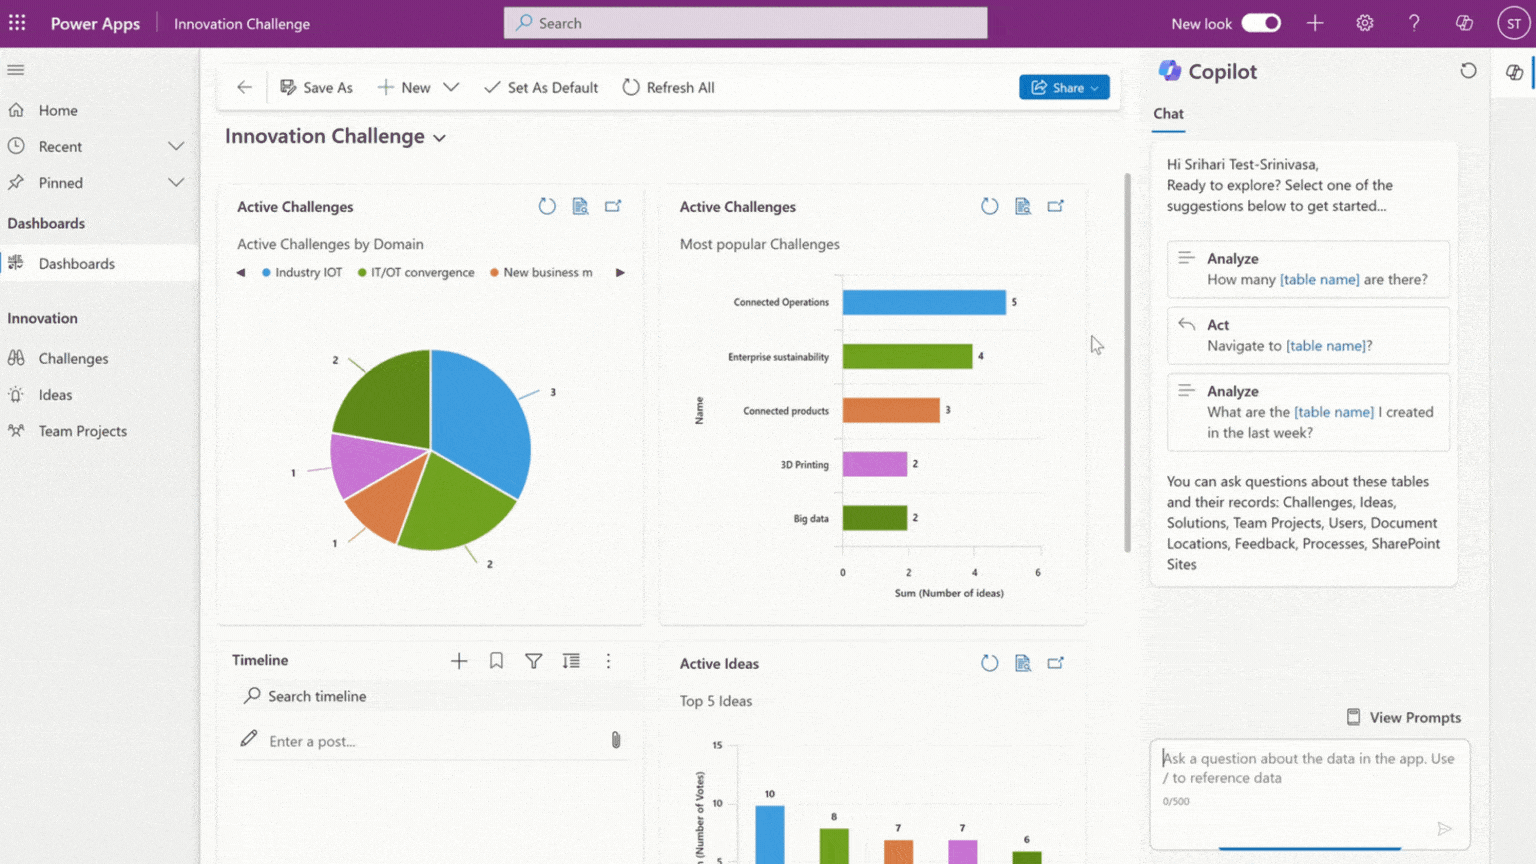Open View Prompts in Copilot
1536x864 pixels.
coord(1403,717)
